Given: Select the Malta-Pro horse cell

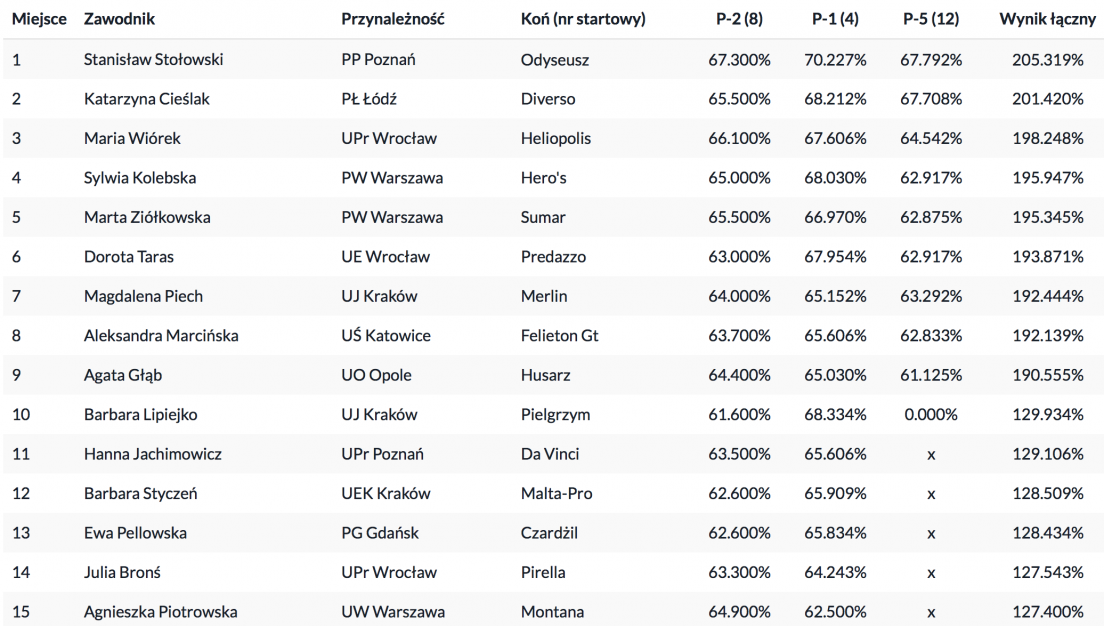Looking at the screenshot, I should point(556,493).
